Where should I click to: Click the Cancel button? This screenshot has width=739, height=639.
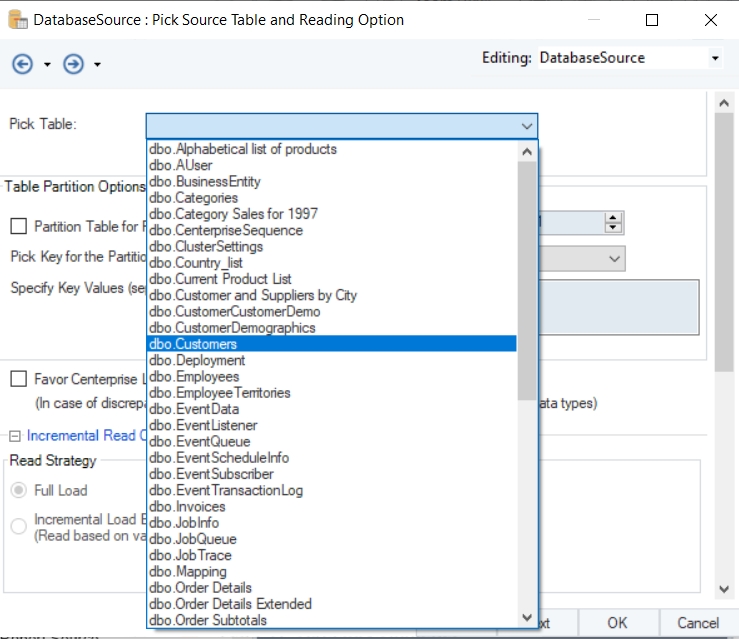pyautogui.click(x=697, y=623)
